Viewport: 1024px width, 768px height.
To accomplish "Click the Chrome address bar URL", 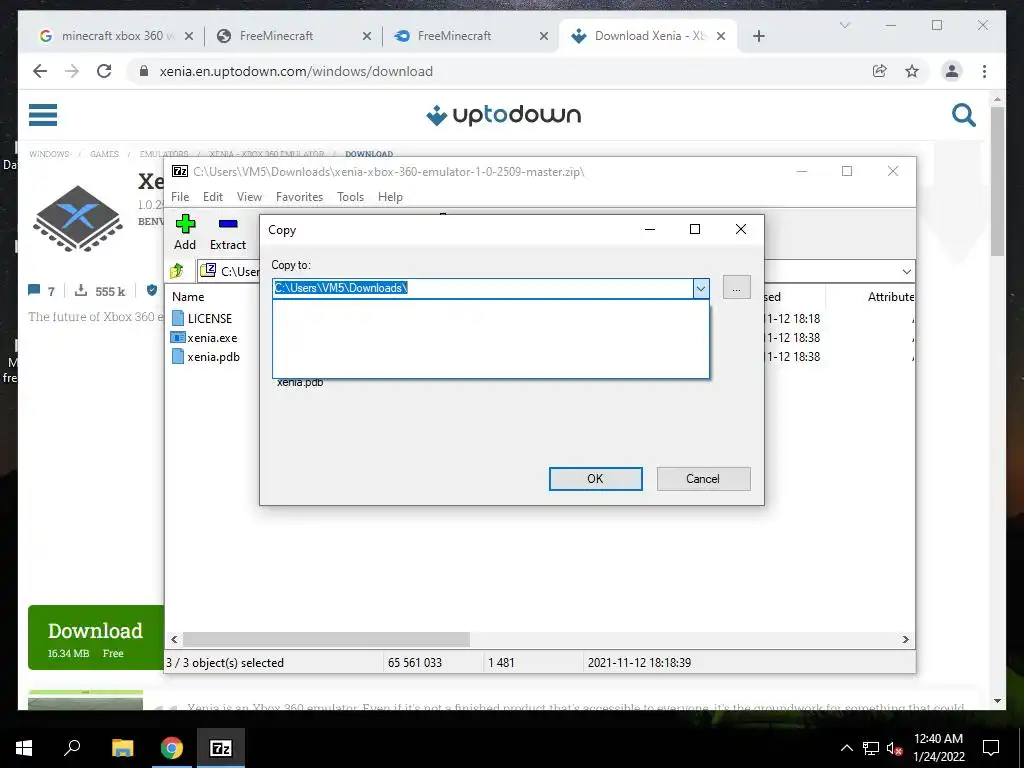I will 296,71.
